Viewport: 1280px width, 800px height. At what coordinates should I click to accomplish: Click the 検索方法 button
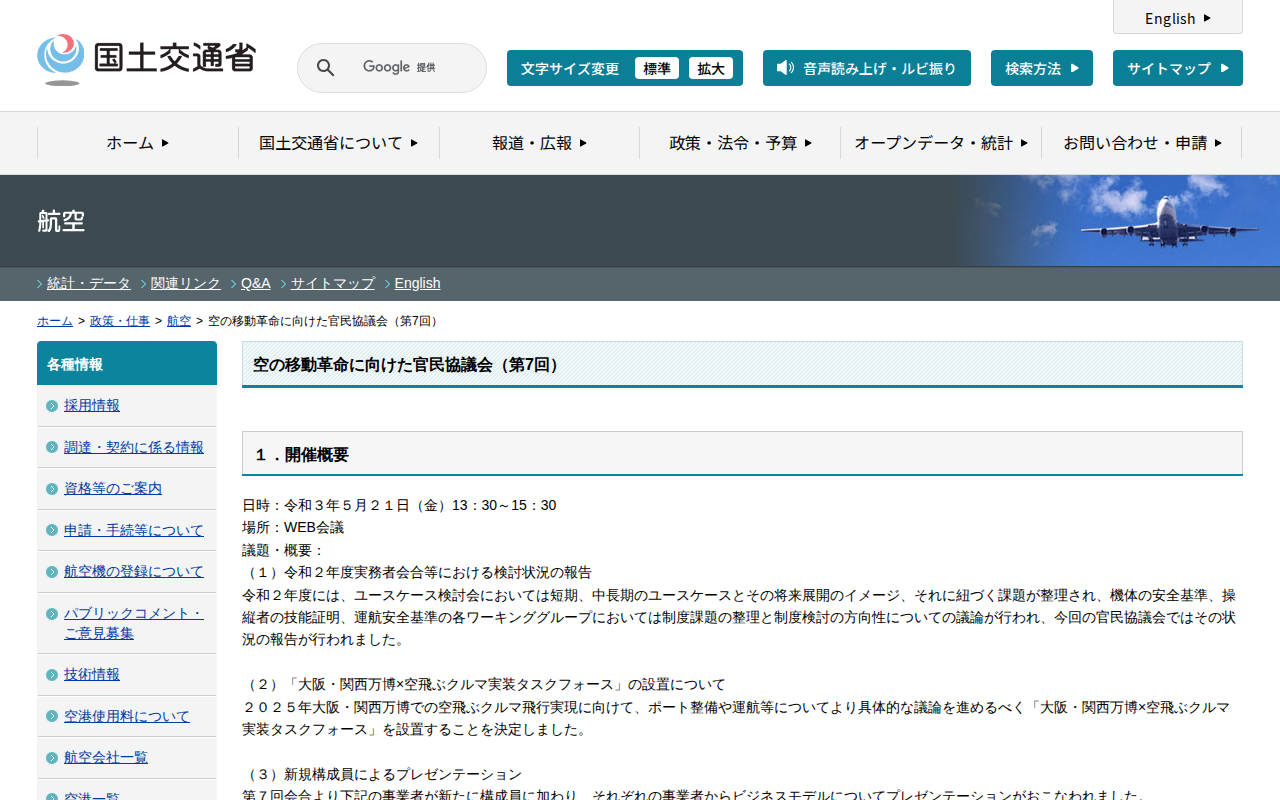1041,68
